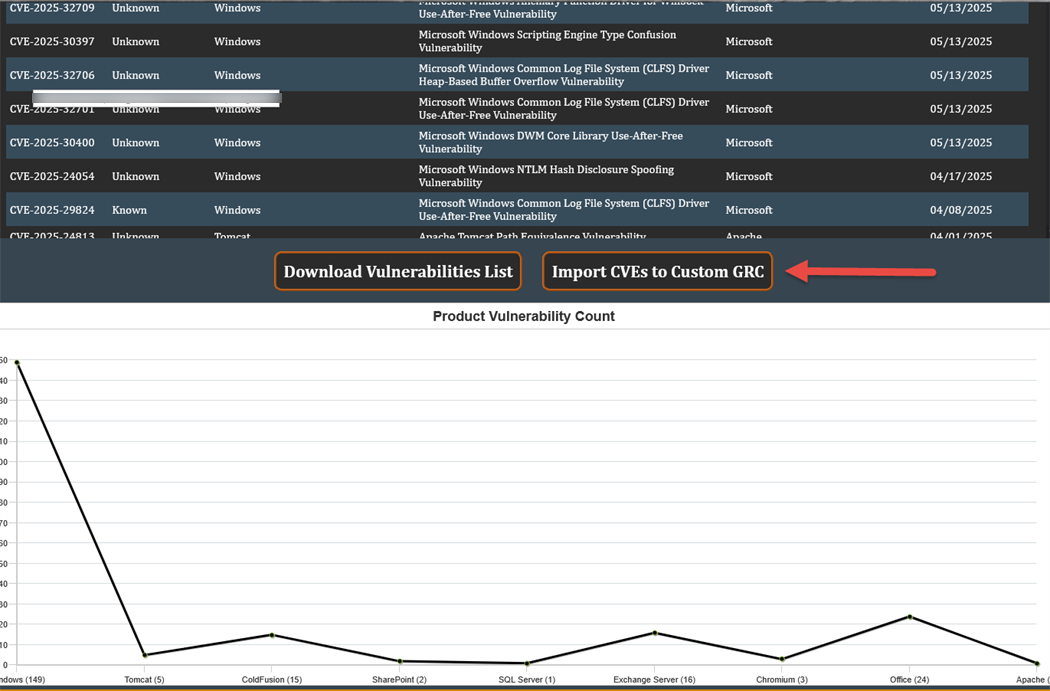Click Microsoft vendor in CVE-2025-30397 row
The image size is (1050, 691).
(x=749, y=42)
